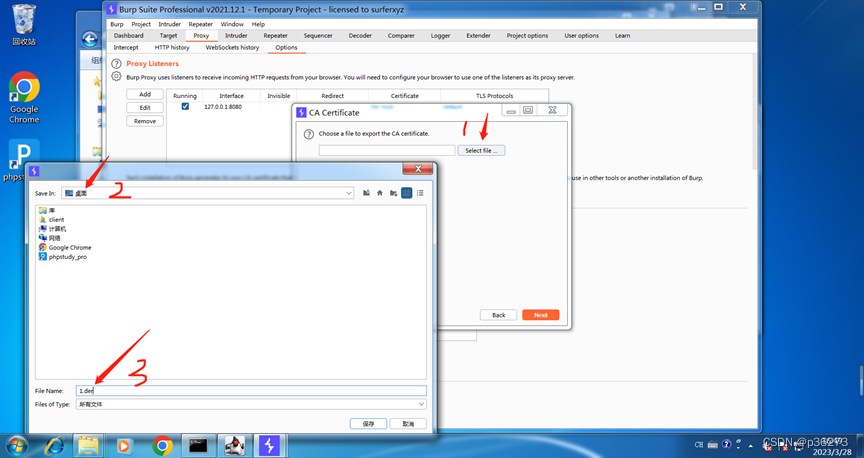The image size is (864, 458).
Task: Click the CA certificate file path field
Action: point(387,150)
